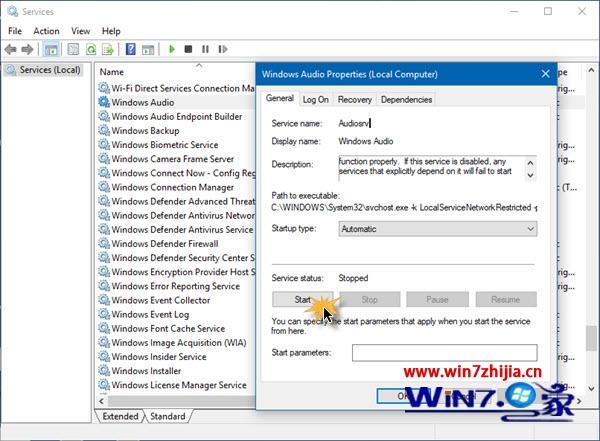
Task: Select Windows License Manager Service row
Action: 176,385
